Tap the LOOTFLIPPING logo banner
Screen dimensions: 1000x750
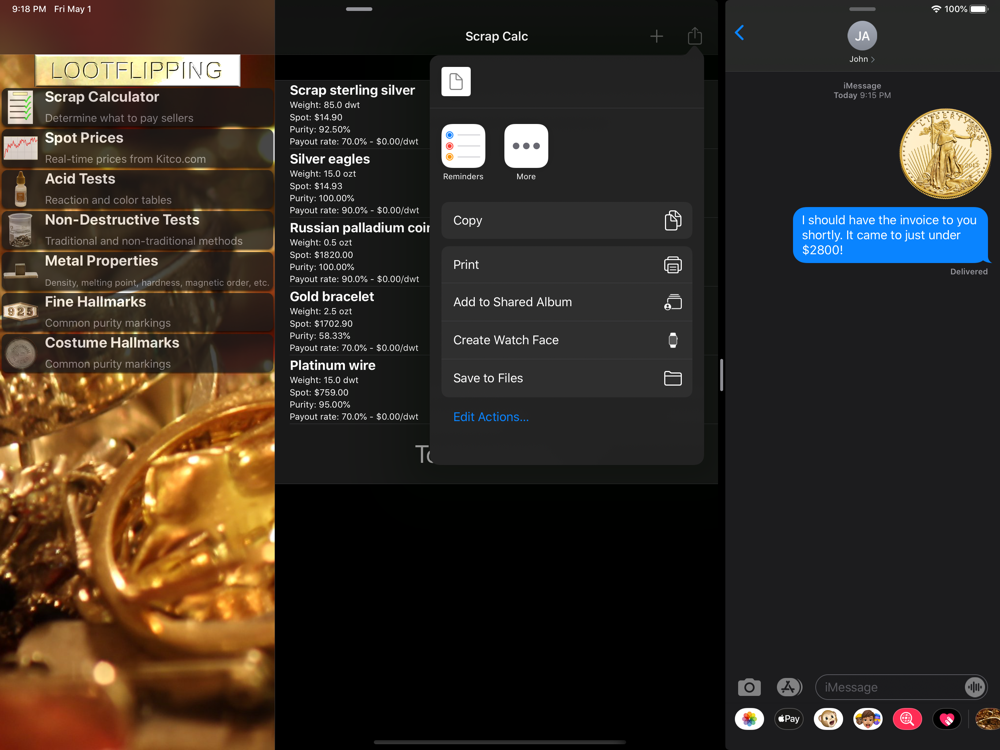[x=138, y=70]
